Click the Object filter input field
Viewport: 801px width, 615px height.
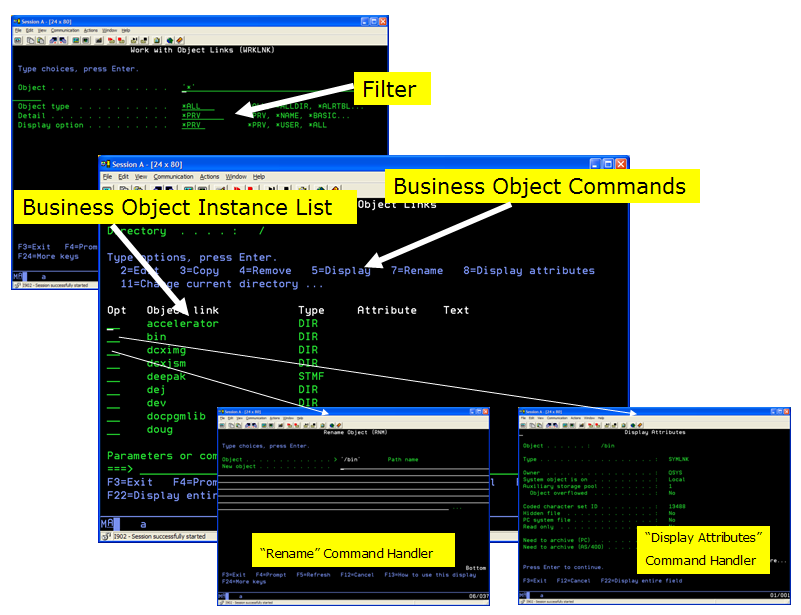[x=266, y=88]
